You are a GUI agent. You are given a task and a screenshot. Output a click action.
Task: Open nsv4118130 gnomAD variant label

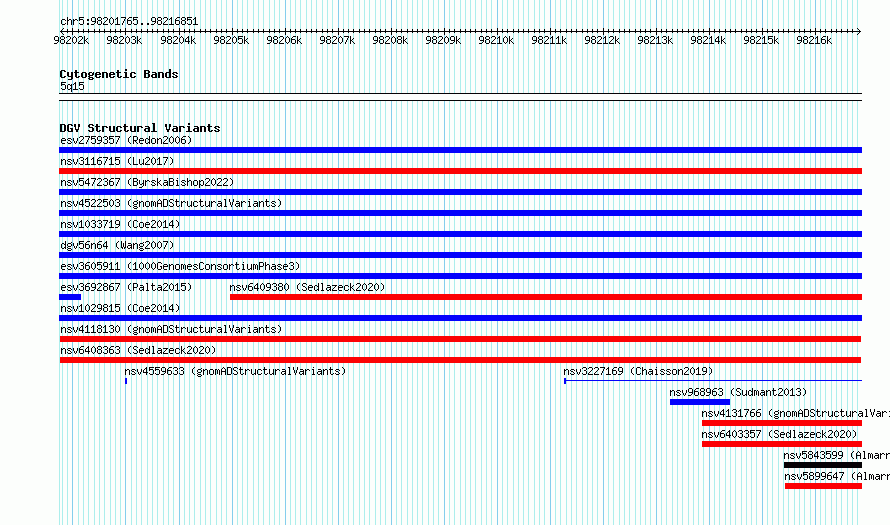[x=171, y=329]
